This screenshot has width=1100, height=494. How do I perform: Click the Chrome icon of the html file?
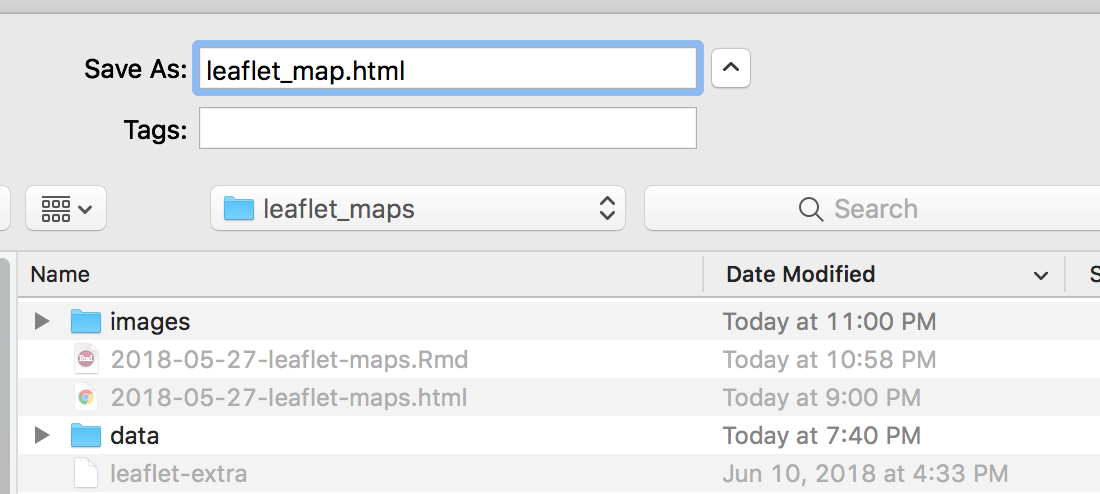tap(86, 397)
